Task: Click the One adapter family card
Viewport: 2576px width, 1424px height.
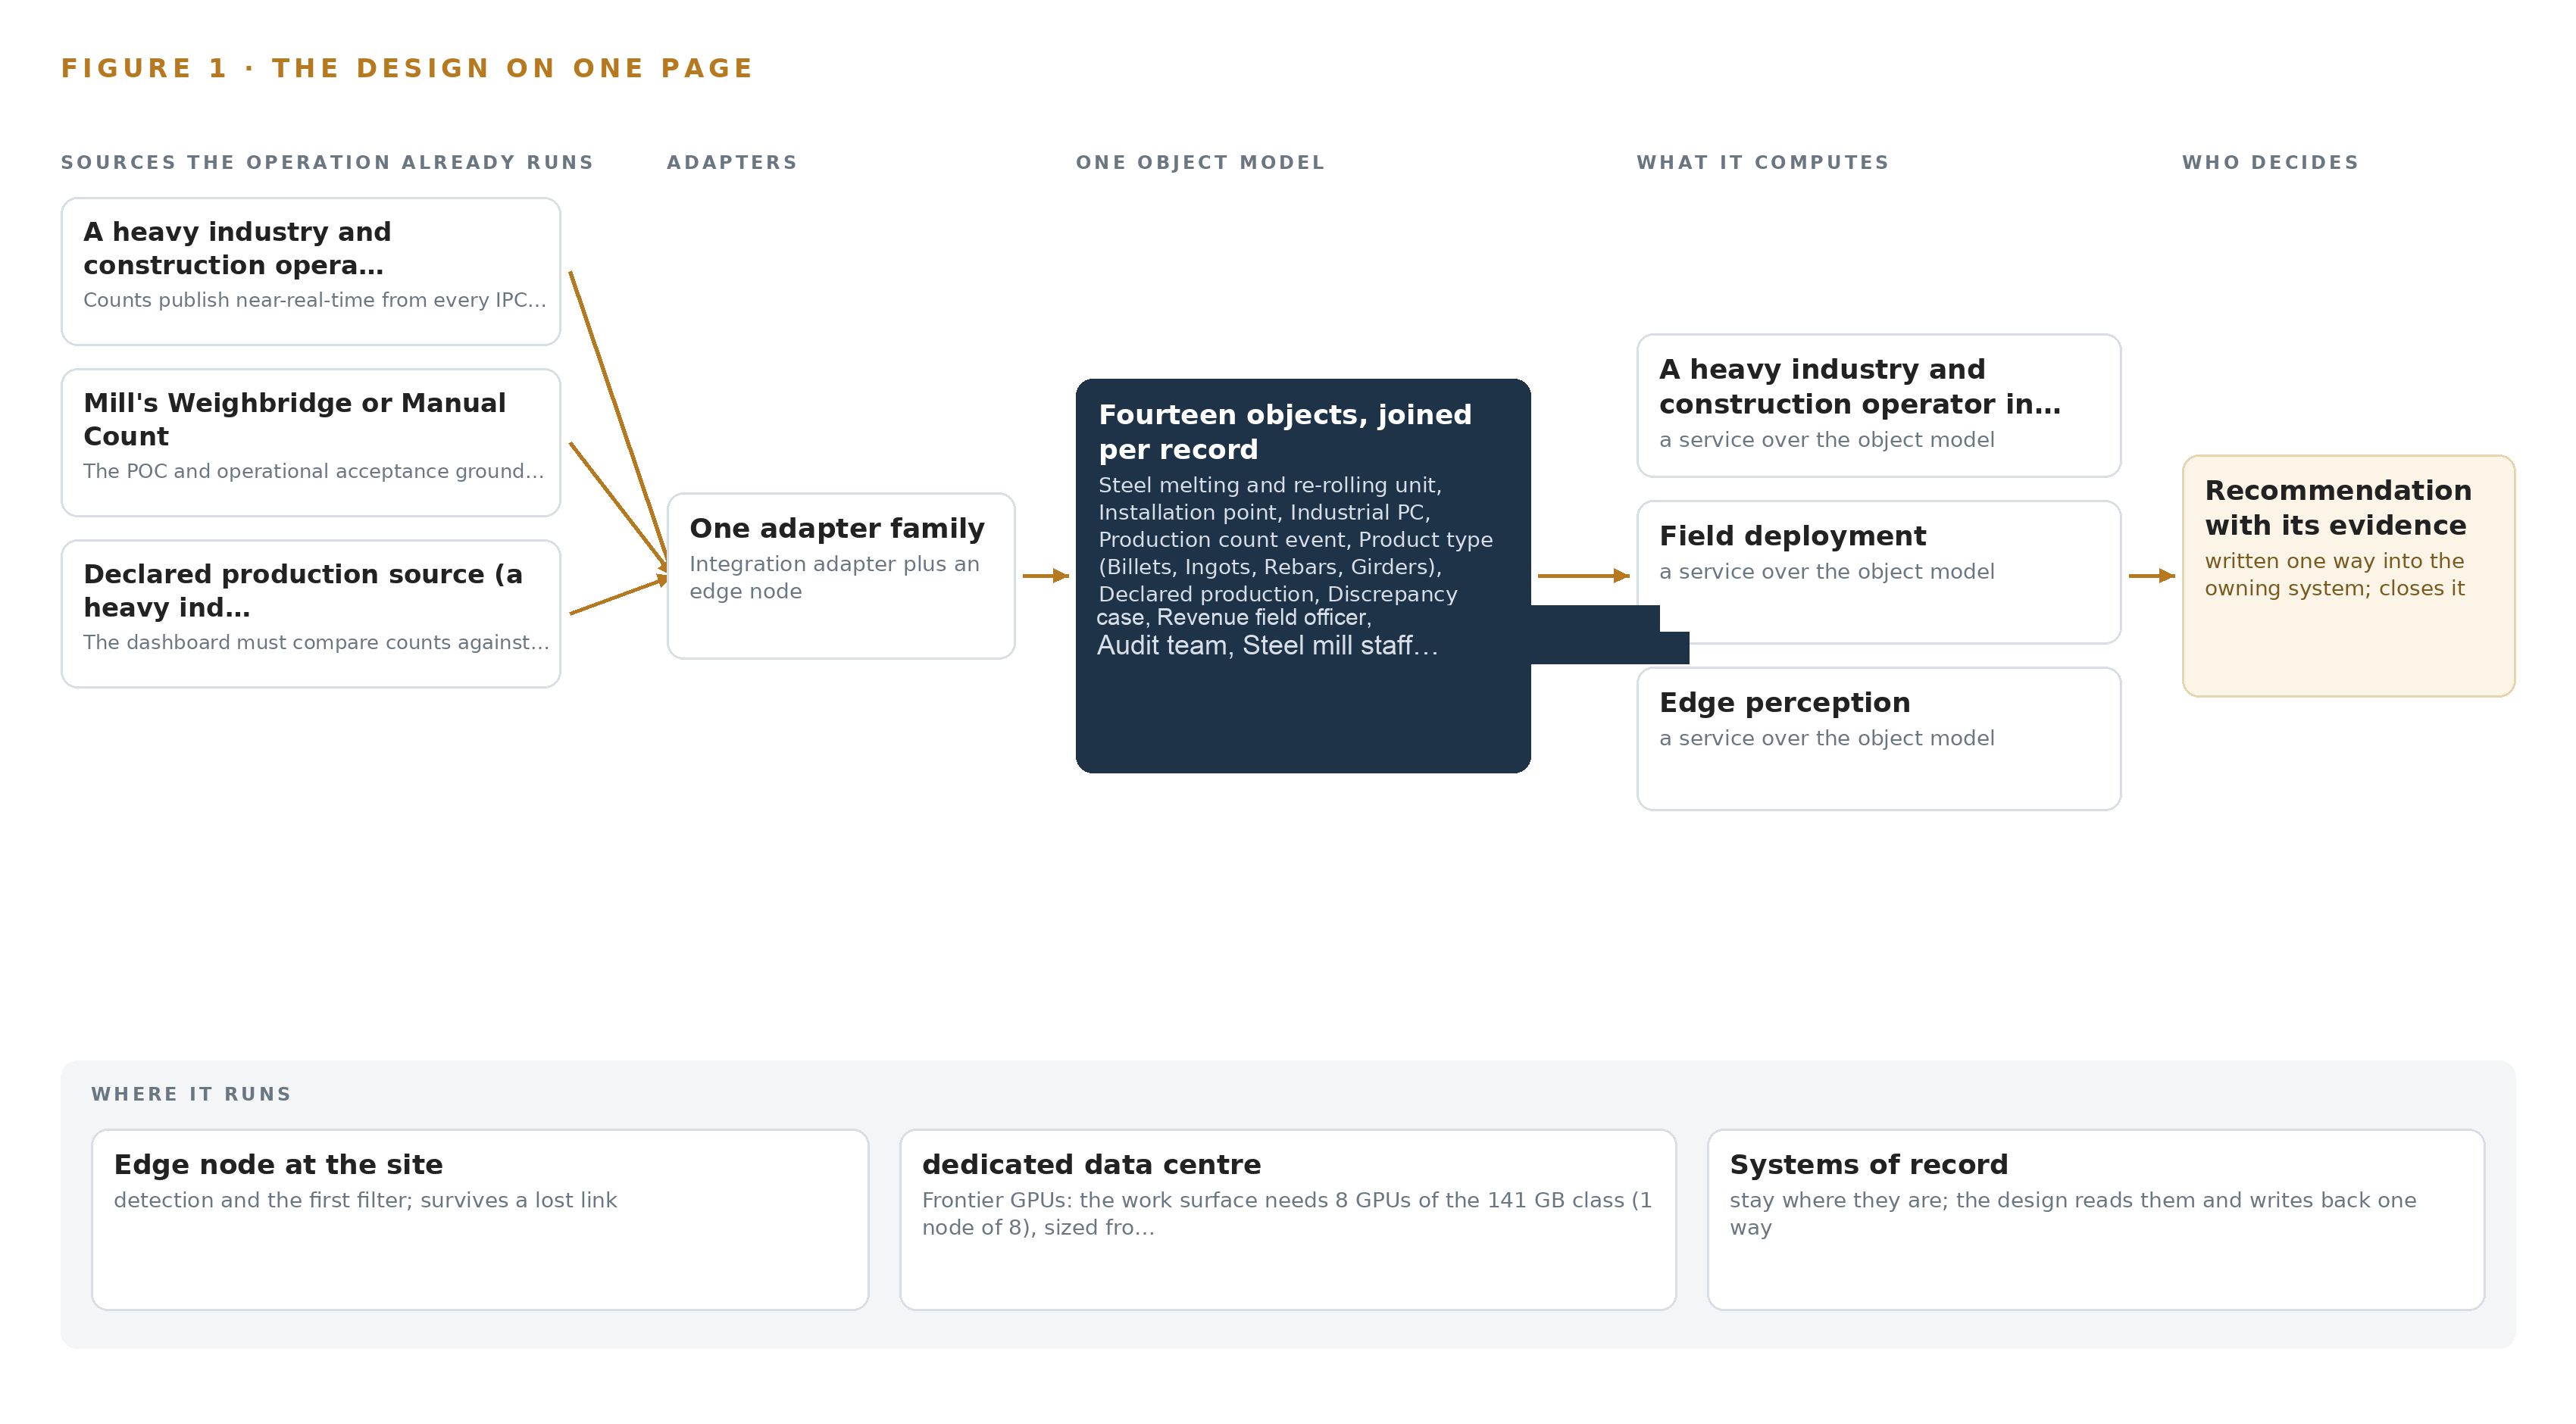Action: [x=841, y=575]
